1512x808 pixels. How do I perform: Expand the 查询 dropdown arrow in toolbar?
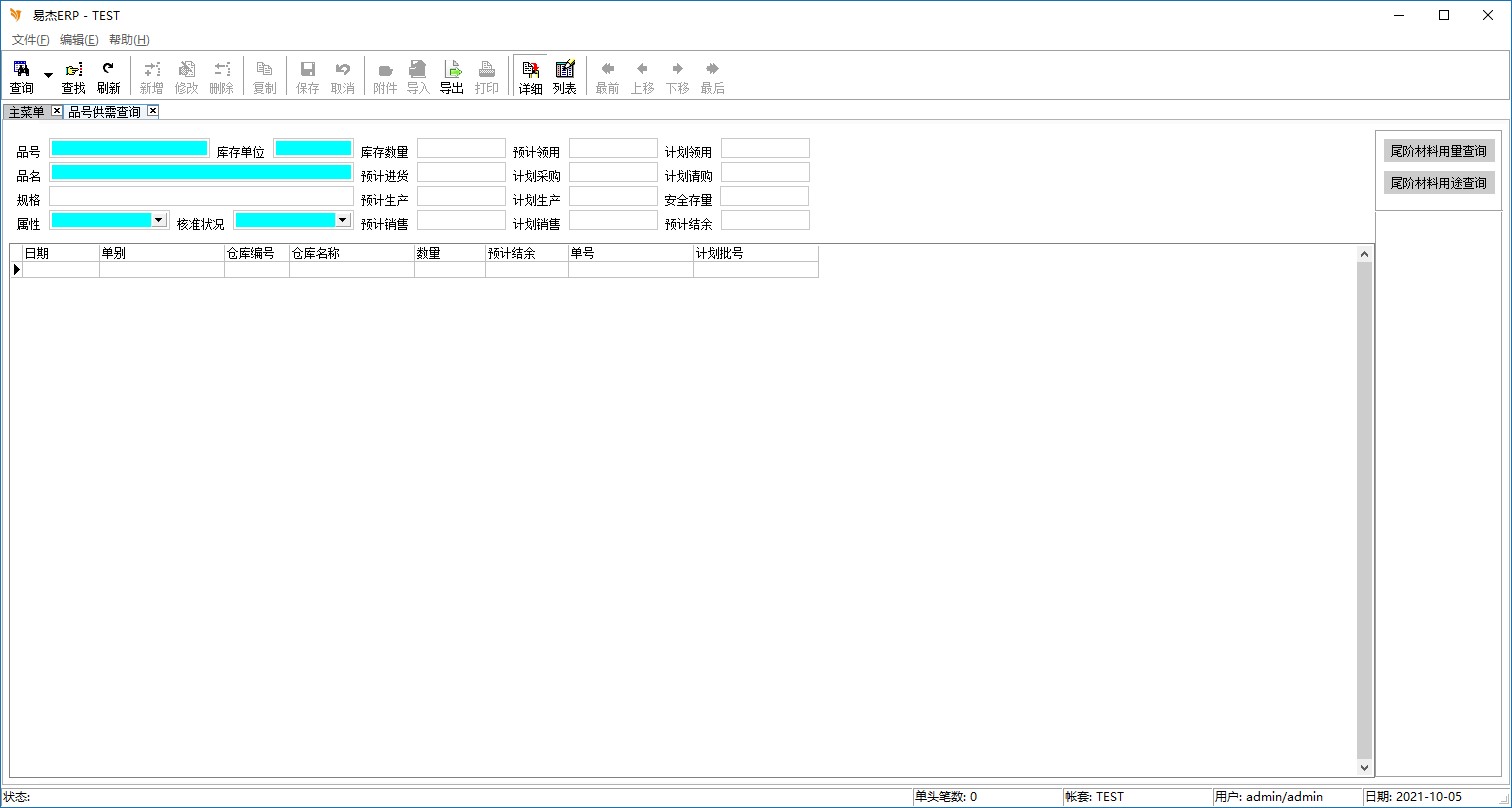coord(48,76)
